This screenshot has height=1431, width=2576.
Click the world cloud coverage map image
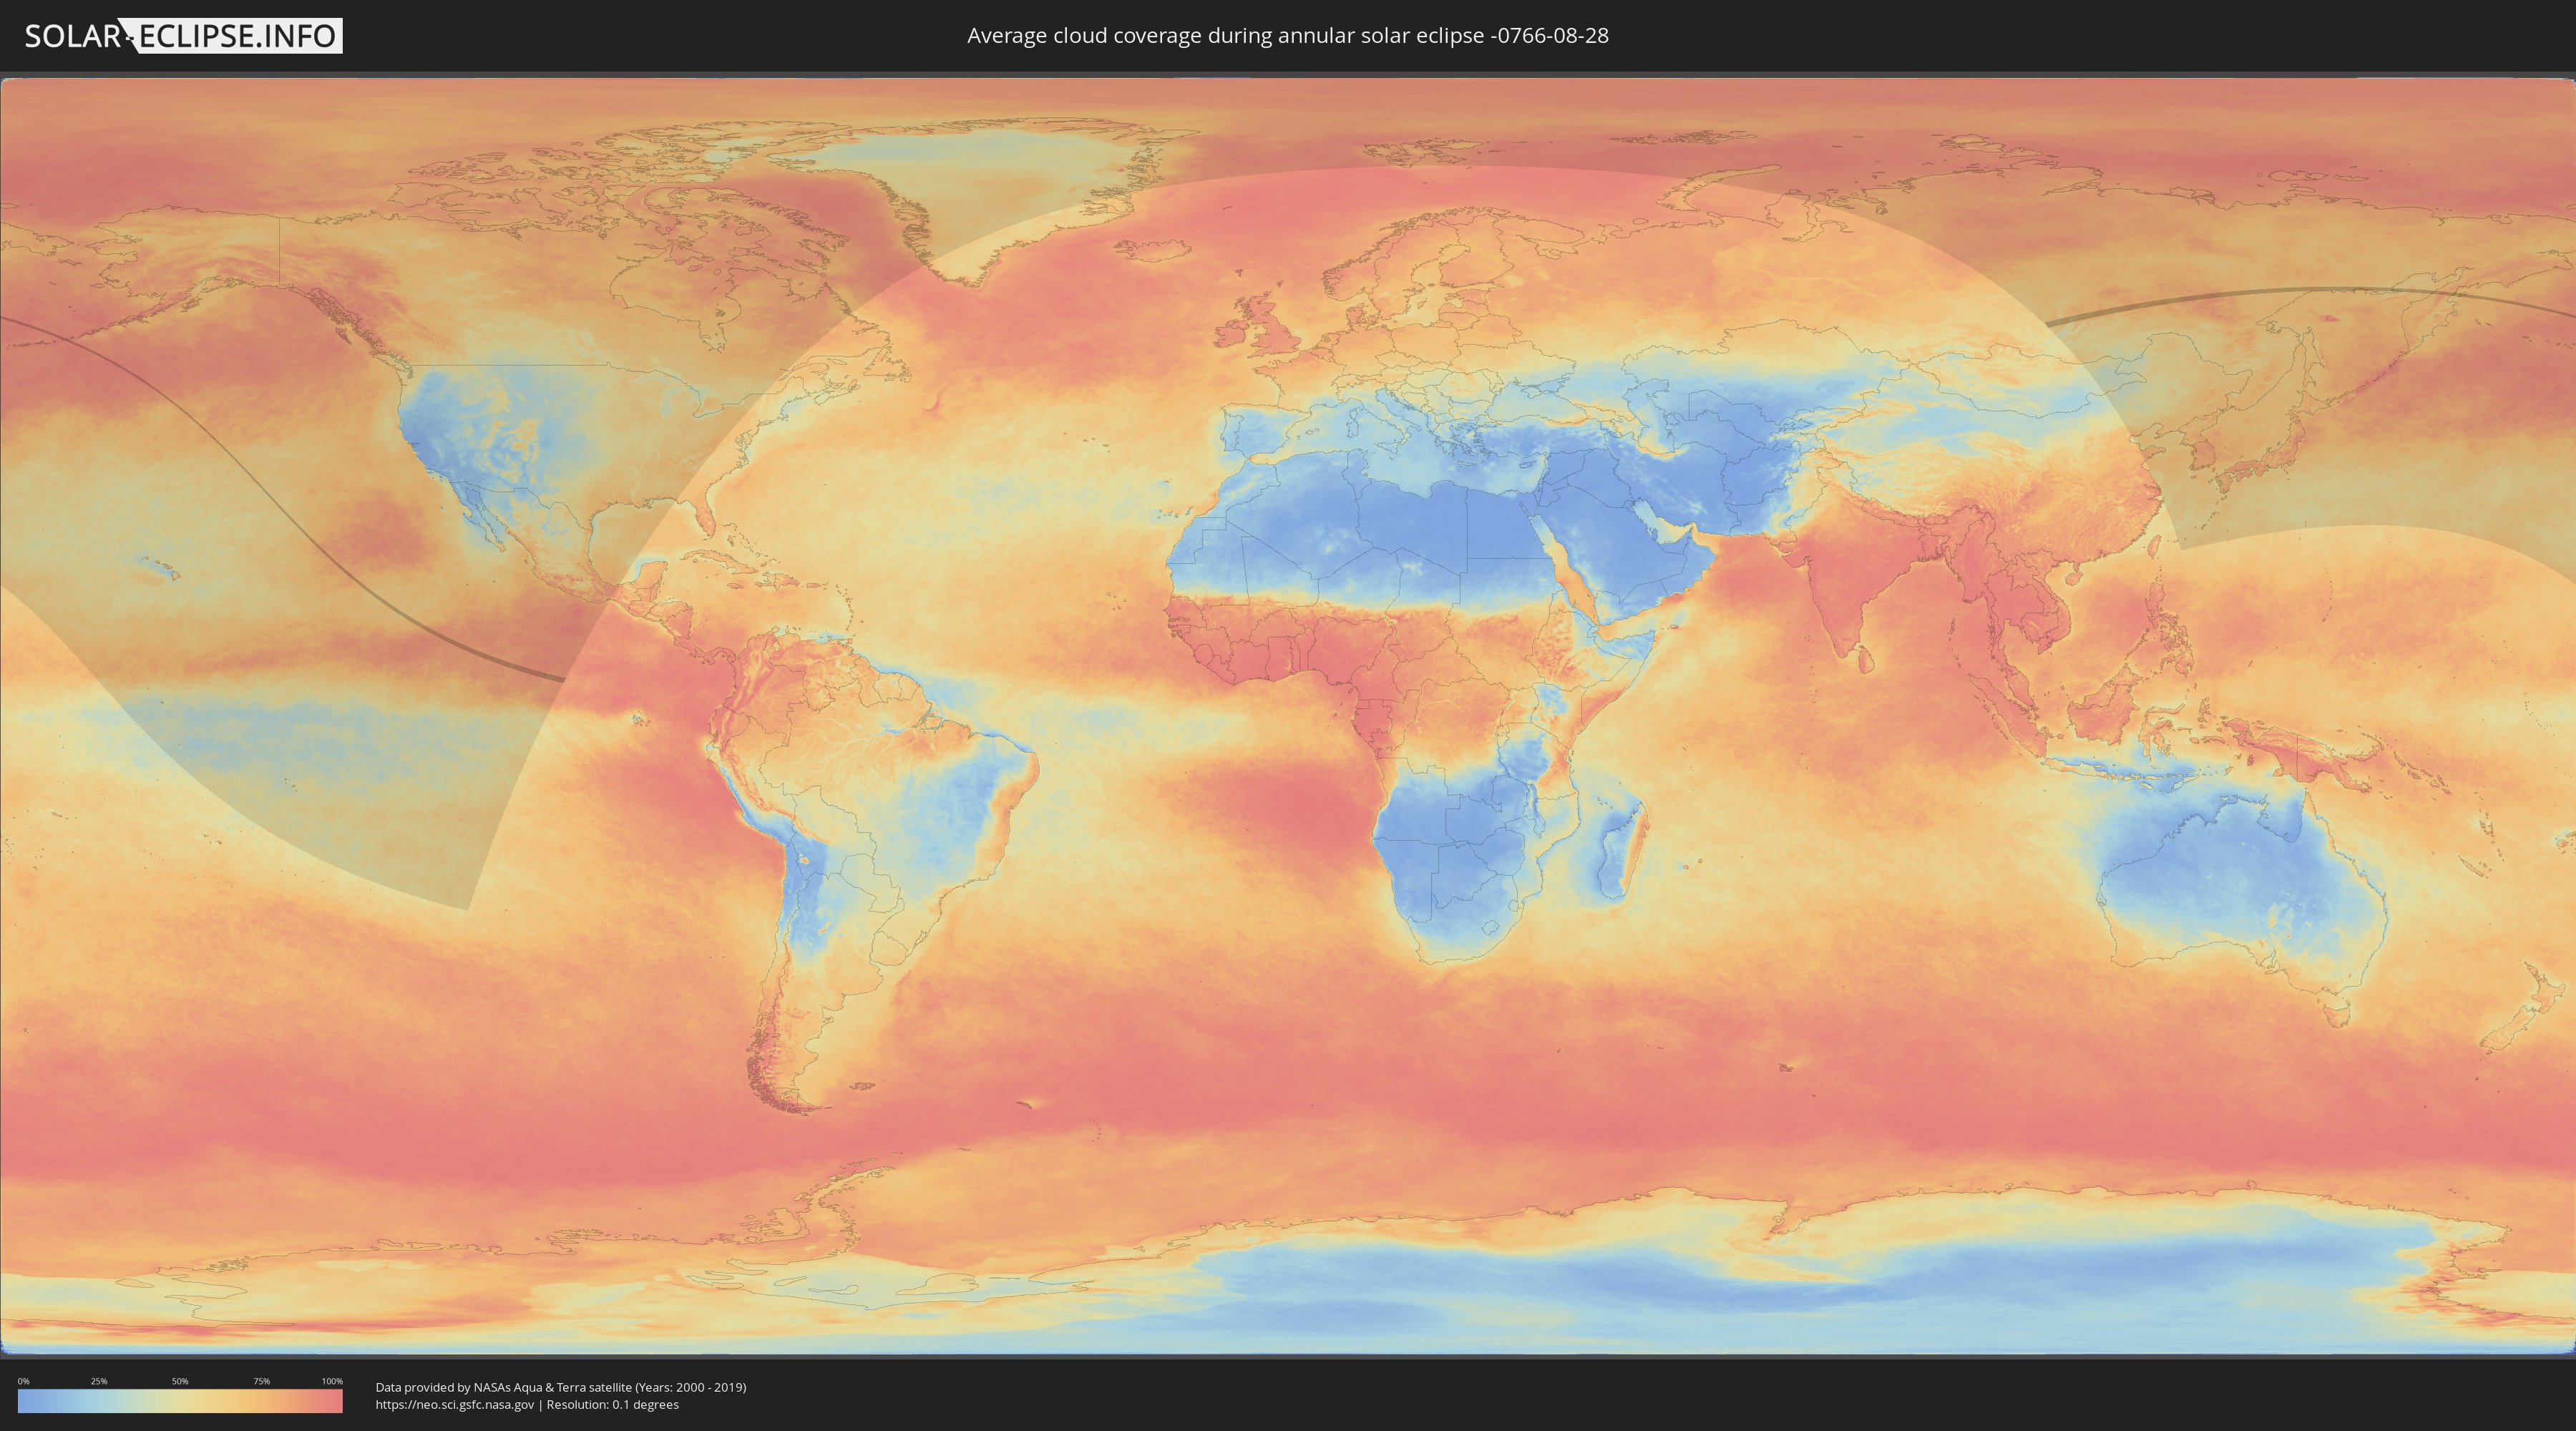(x=1288, y=716)
